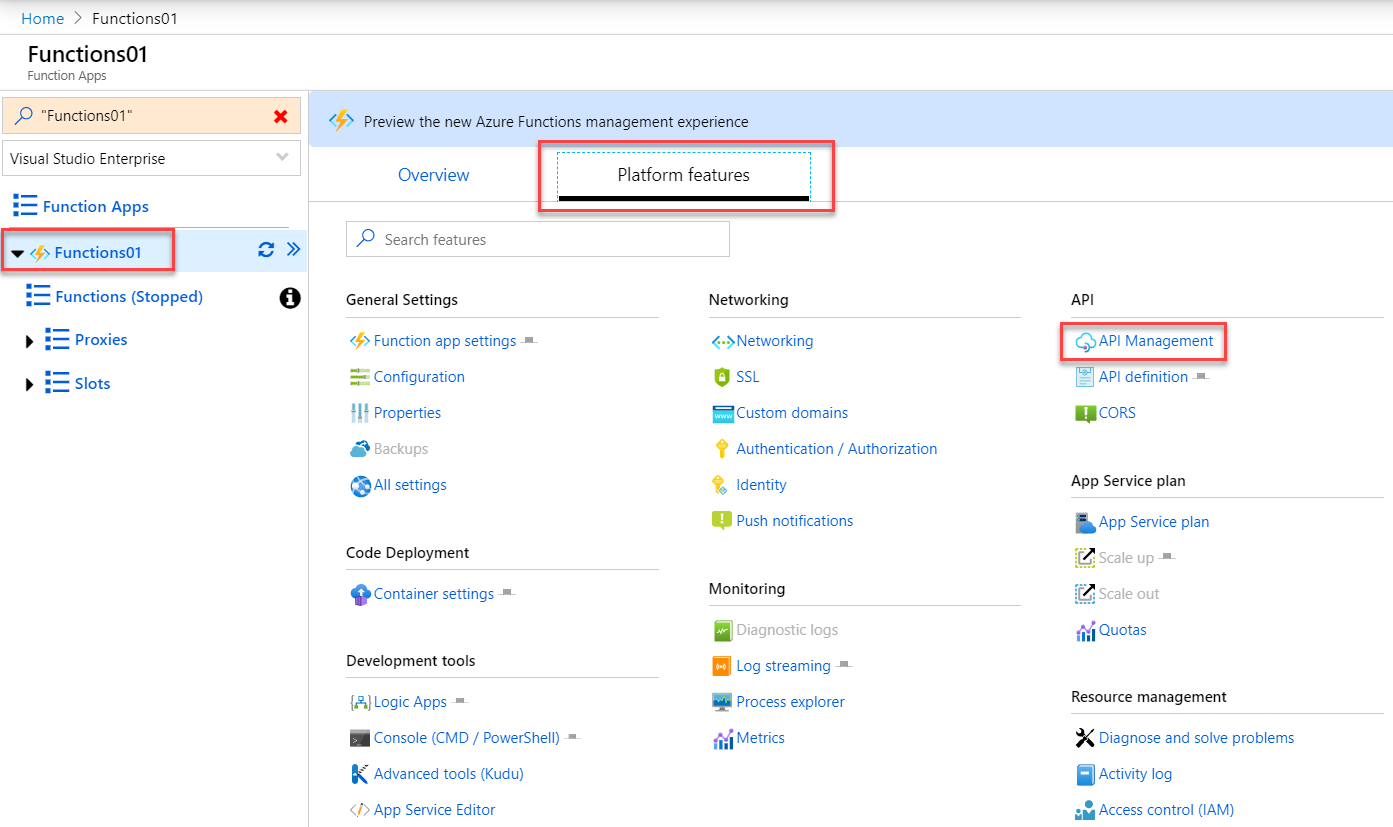
Task: Click the Search features input field
Action: [538, 240]
